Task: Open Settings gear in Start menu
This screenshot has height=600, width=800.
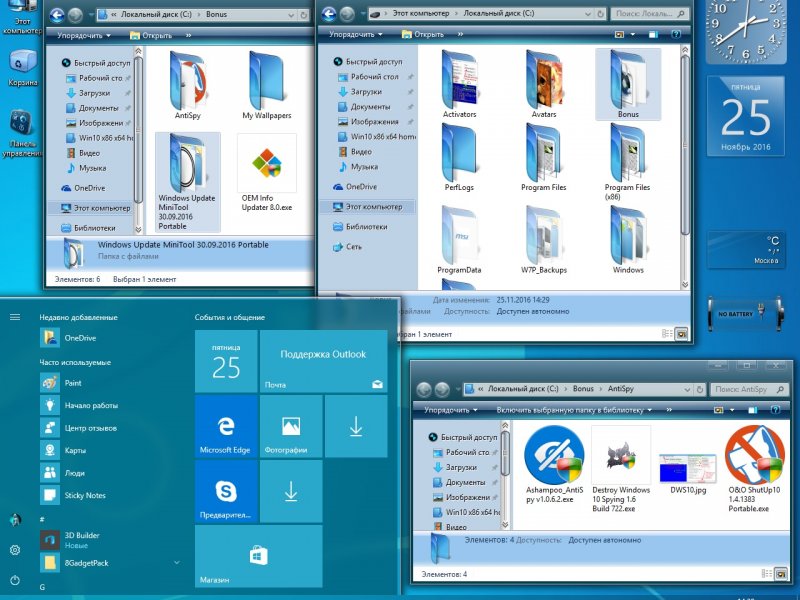Action: (x=15, y=550)
